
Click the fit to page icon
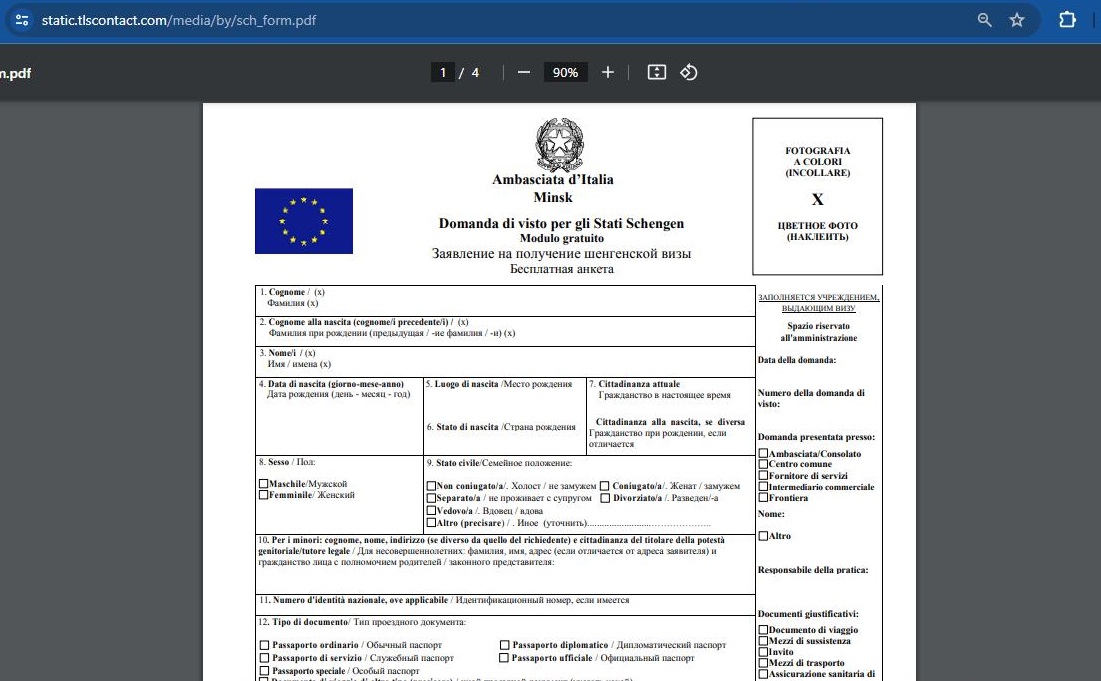pyautogui.click(x=656, y=72)
